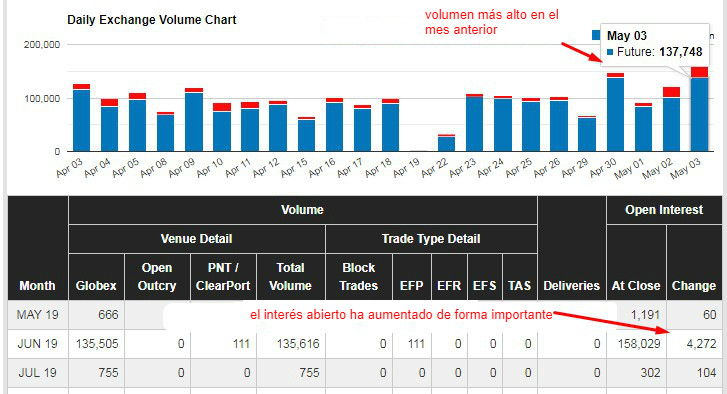This screenshot has height=394, width=727.
Task: Click JUL 19 Globex value 755
Action: 108,373
